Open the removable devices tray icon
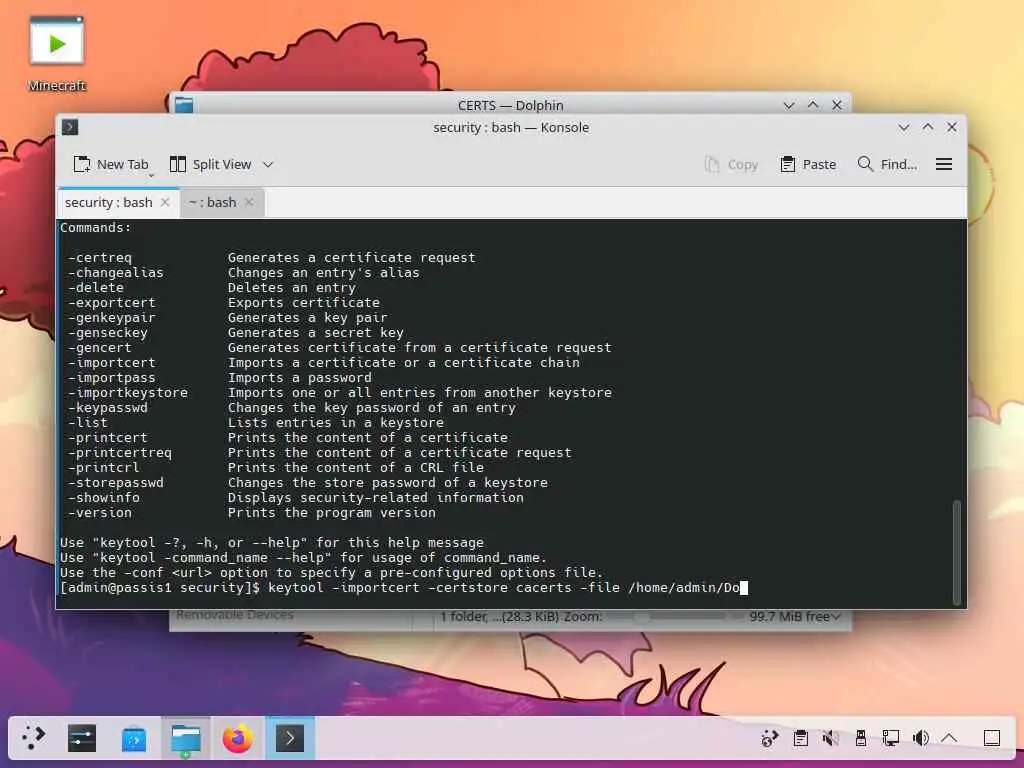The width and height of the screenshot is (1024, 768). [861, 739]
